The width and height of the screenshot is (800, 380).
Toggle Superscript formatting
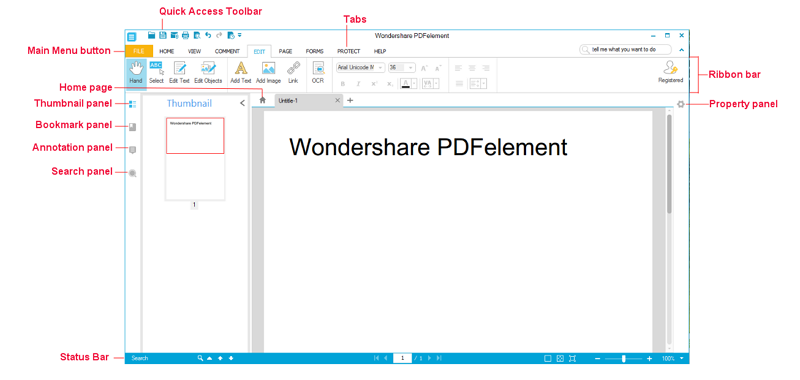(x=374, y=84)
